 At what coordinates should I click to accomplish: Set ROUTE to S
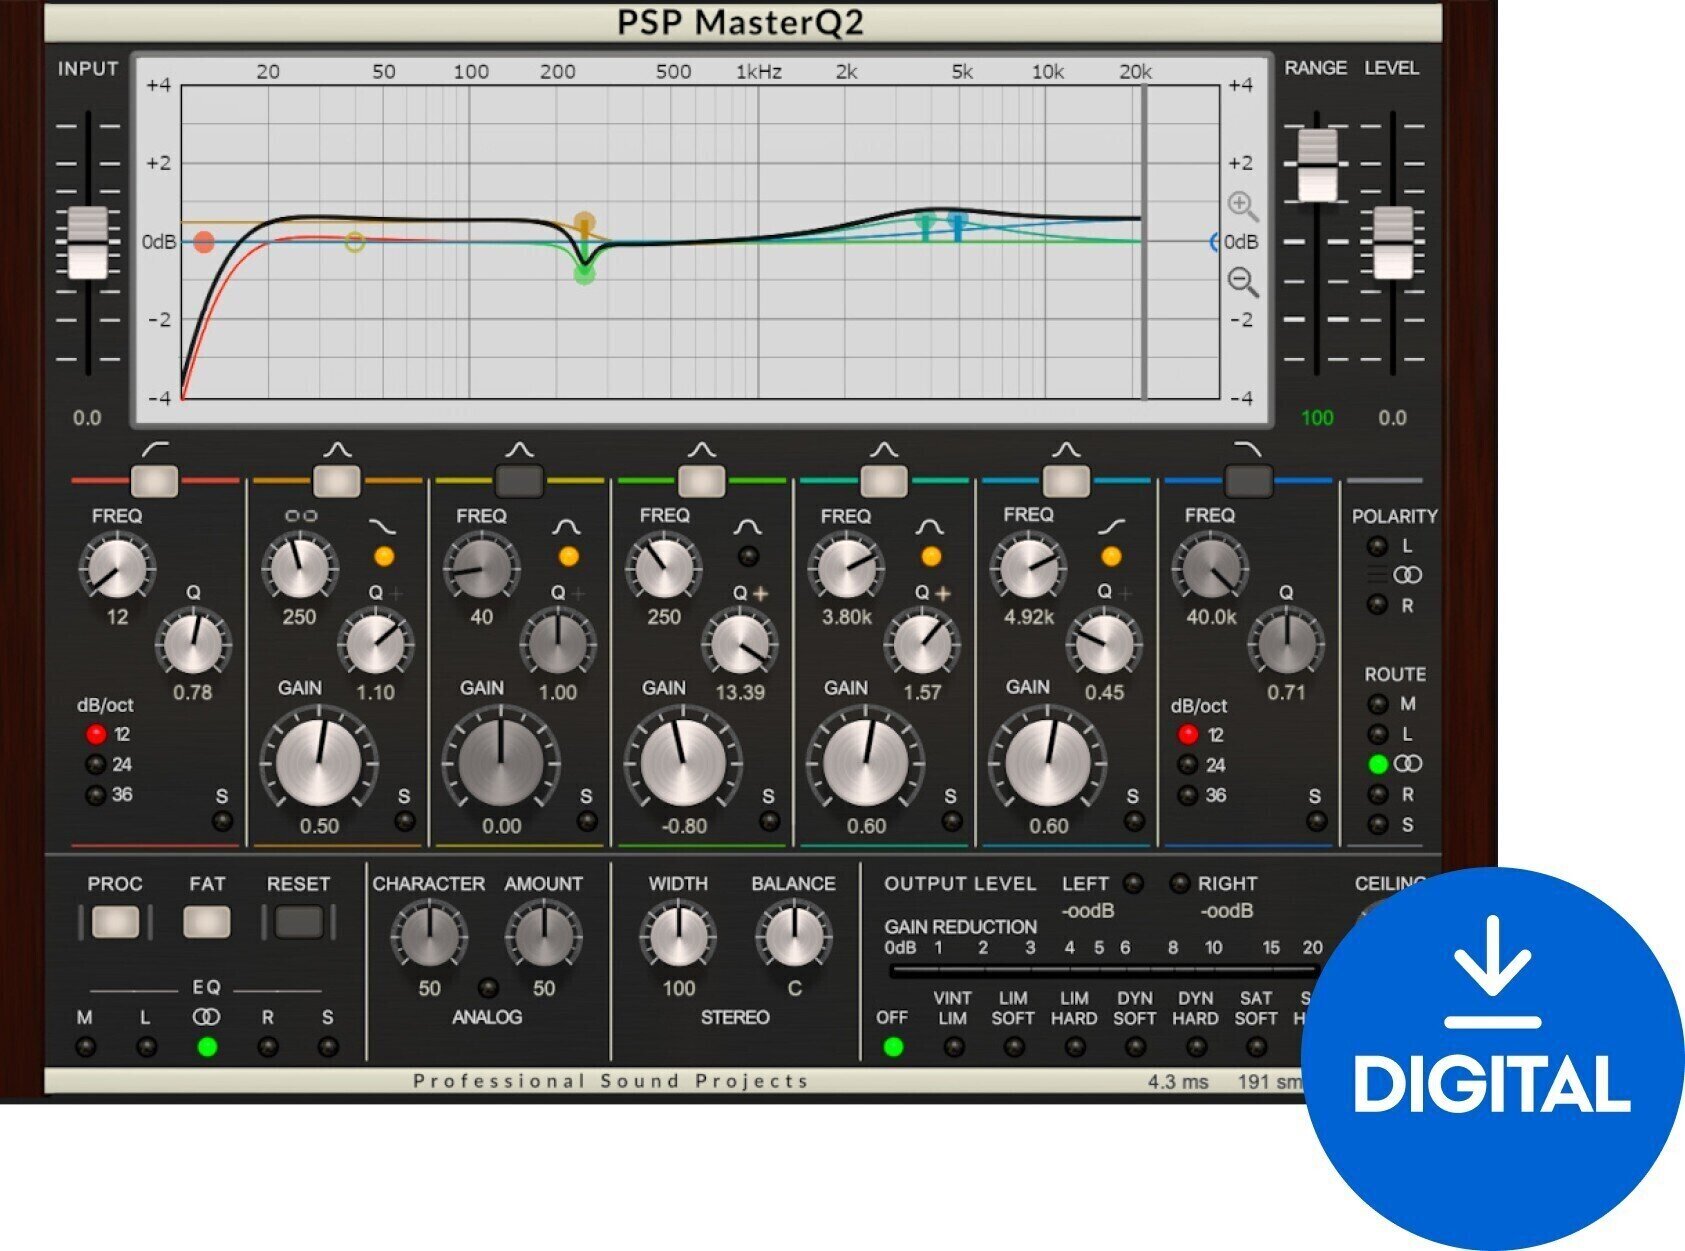pos(1377,825)
